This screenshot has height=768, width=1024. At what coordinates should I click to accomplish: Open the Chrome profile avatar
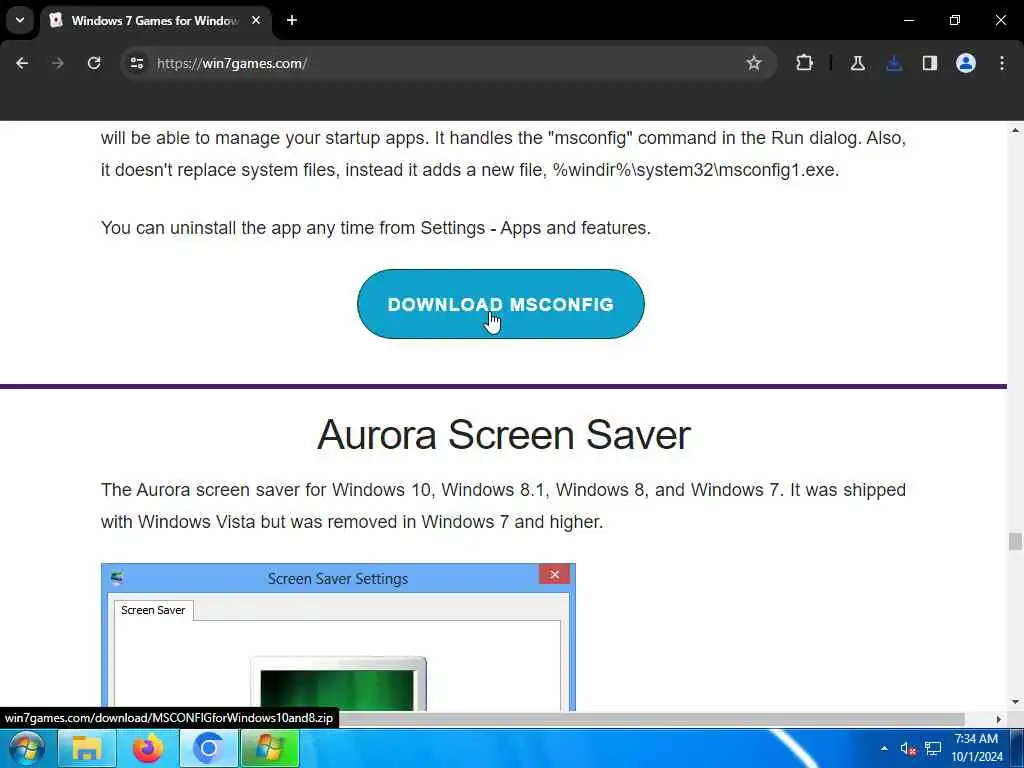(x=966, y=63)
